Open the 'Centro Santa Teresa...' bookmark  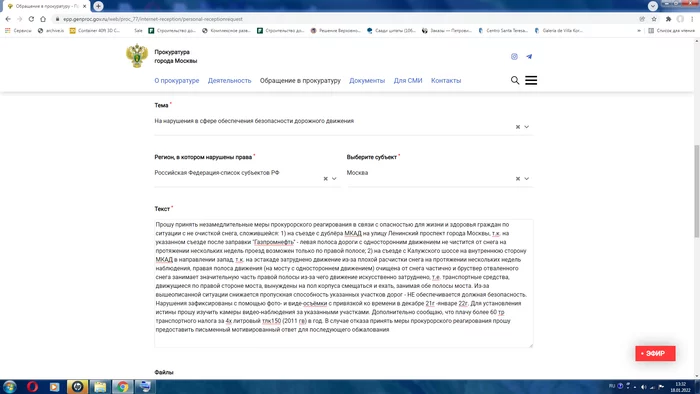[503, 31]
